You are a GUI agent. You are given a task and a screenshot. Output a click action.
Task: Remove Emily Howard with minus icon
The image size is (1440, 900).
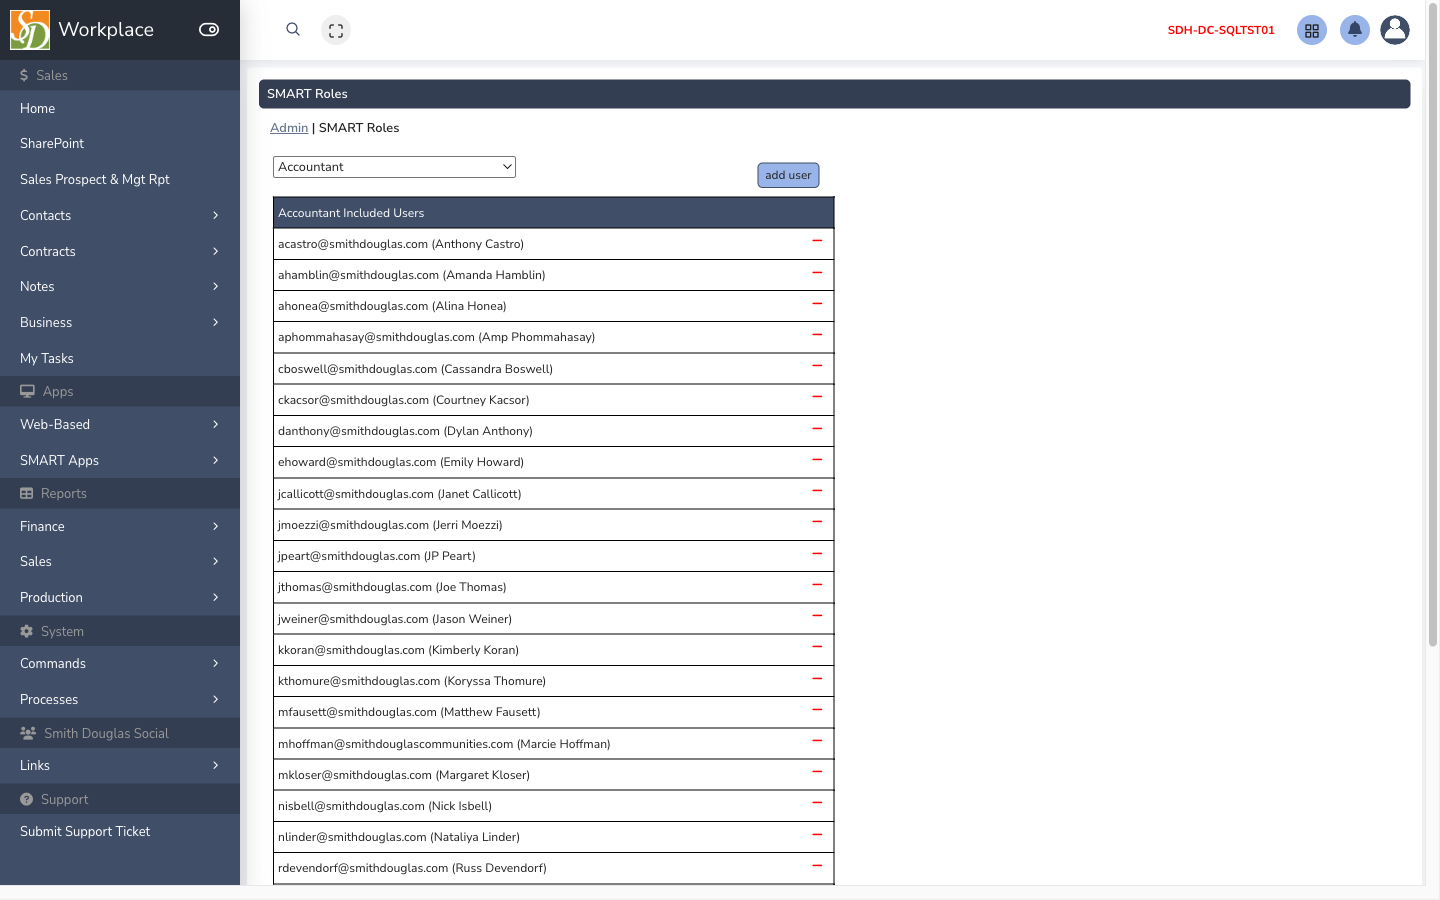tap(817, 459)
